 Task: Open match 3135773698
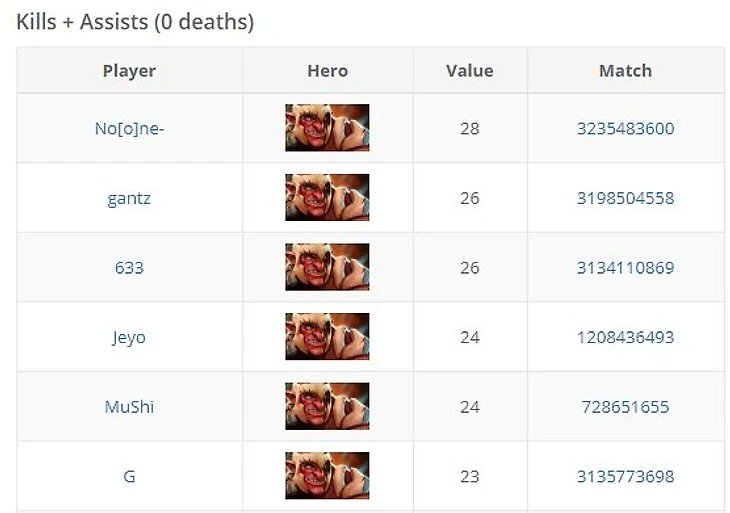(625, 477)
